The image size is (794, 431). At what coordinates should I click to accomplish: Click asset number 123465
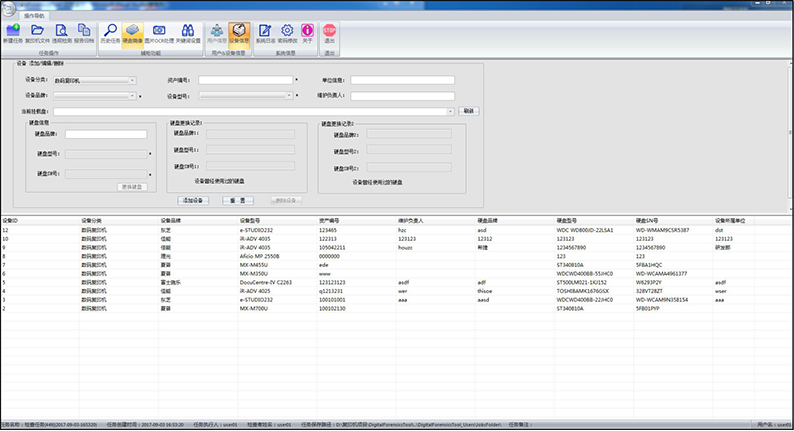328,230
